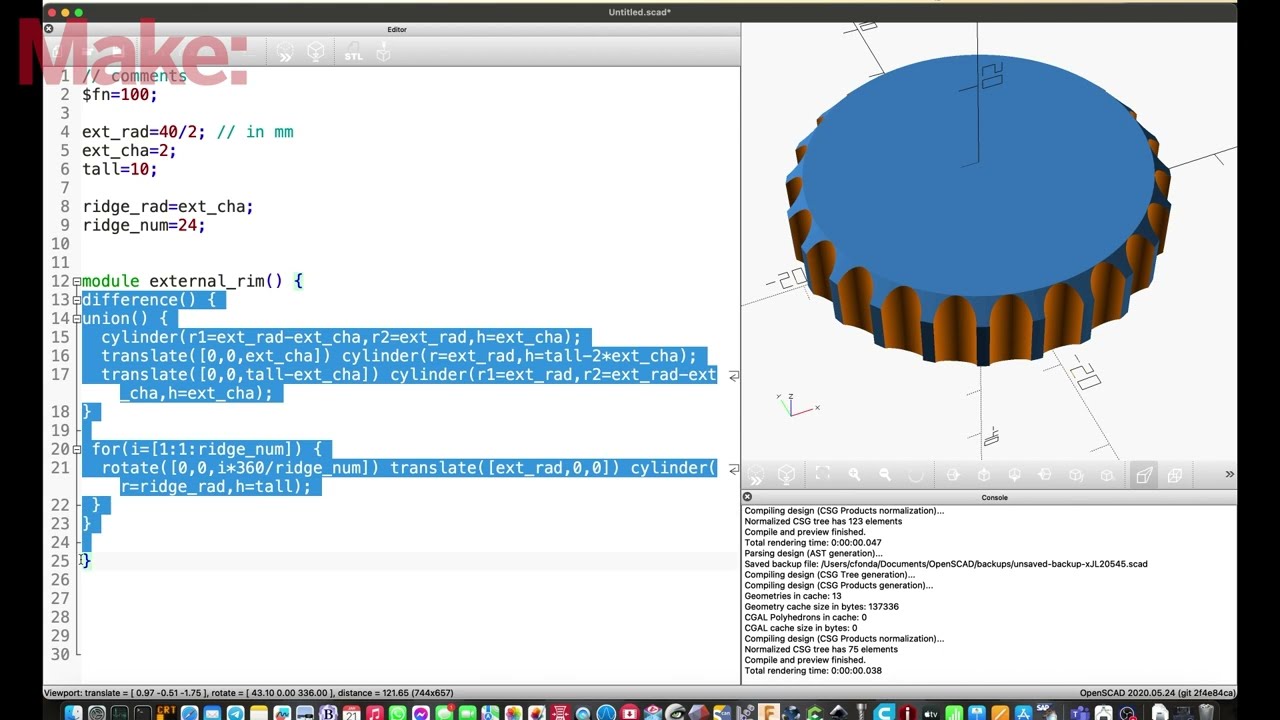This screenshot has width=1280, height=720.
Task: Show more viewport toolbar items
Action: [x=1229, y=475]
